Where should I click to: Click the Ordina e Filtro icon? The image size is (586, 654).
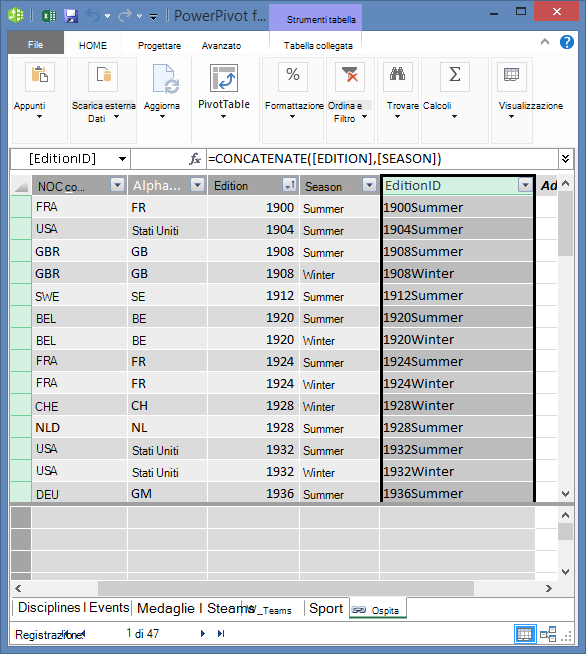coord(350,77)
